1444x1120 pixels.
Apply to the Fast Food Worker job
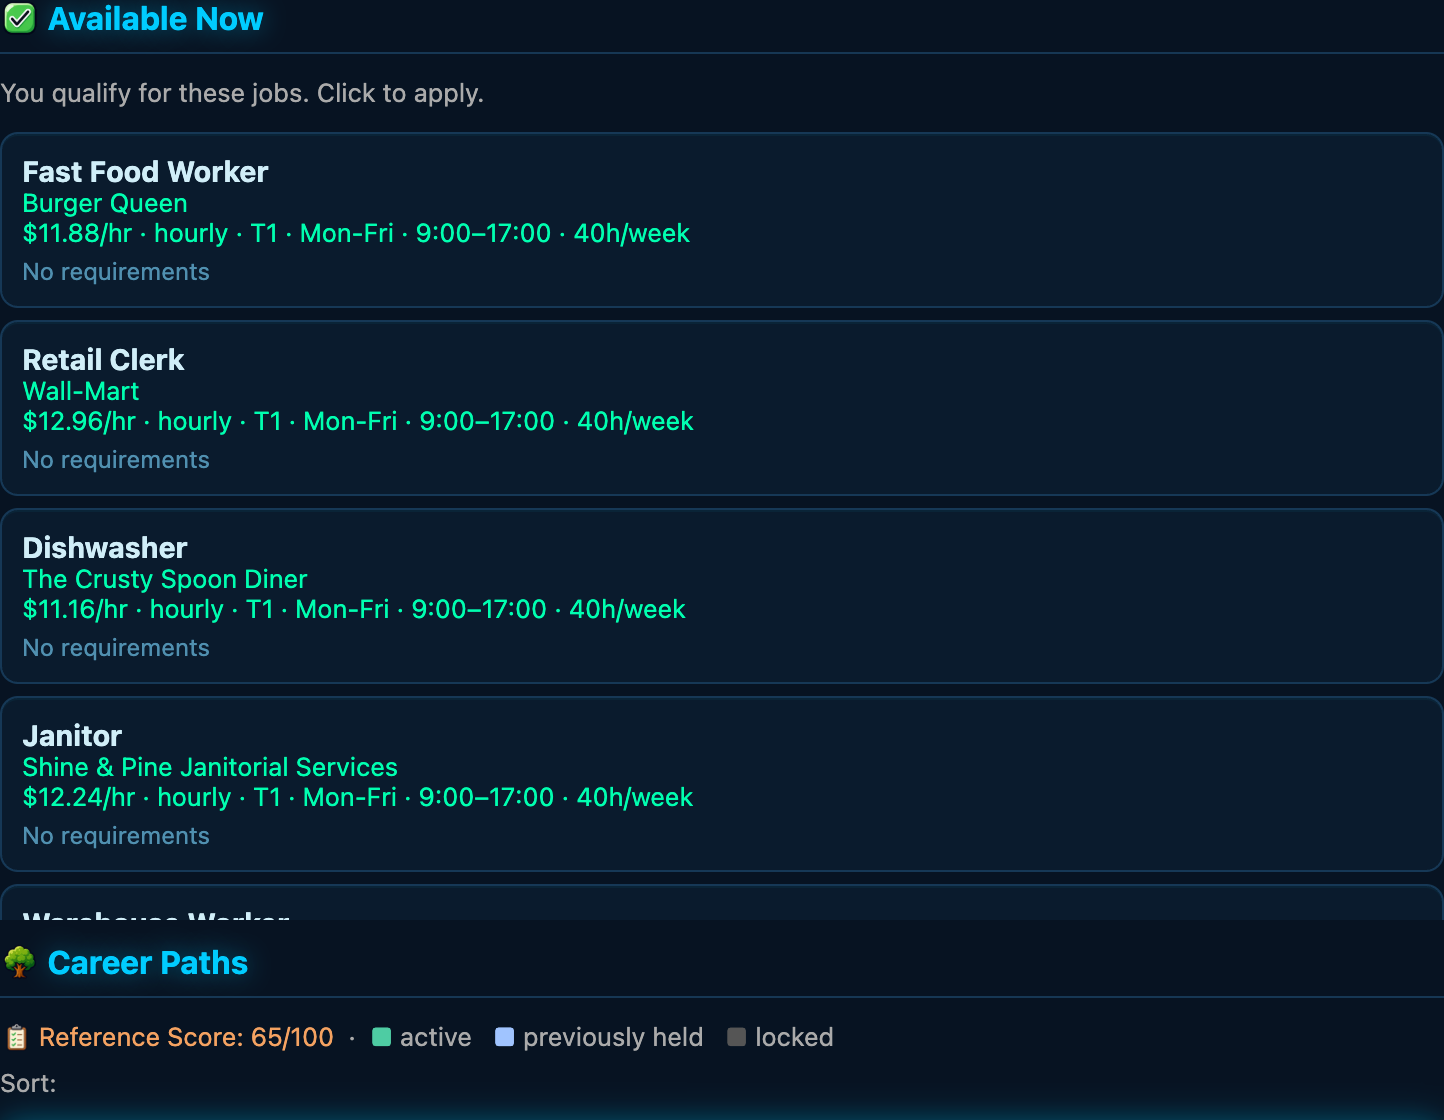coord(722,220)
